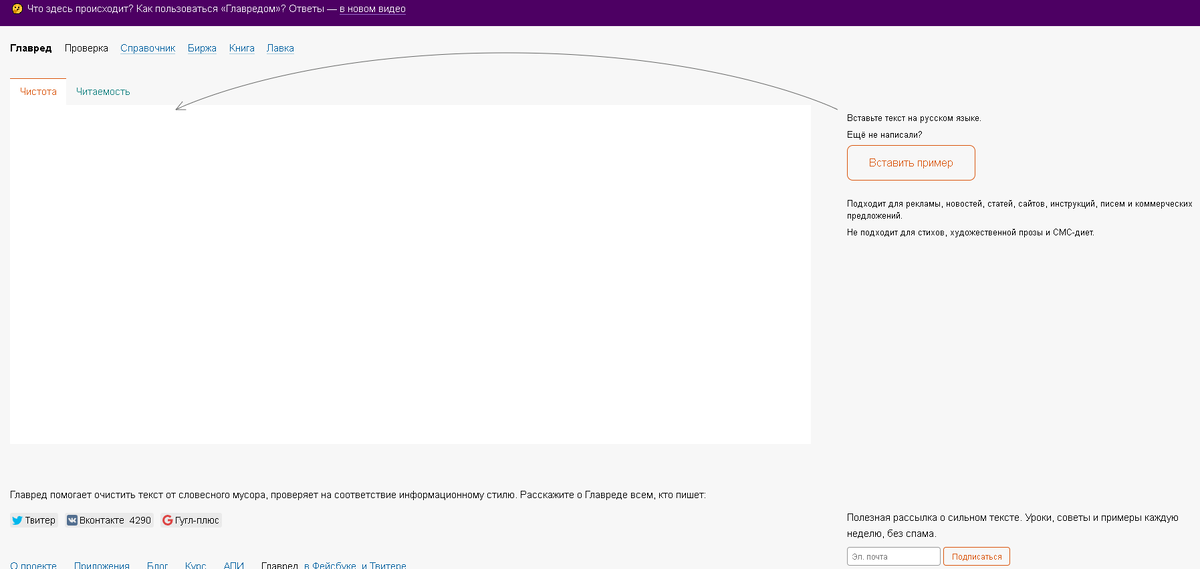This screenshot has width=1200, height=569.
Task: Click the Twitter bird icon
Action: (x=17, y=520)
